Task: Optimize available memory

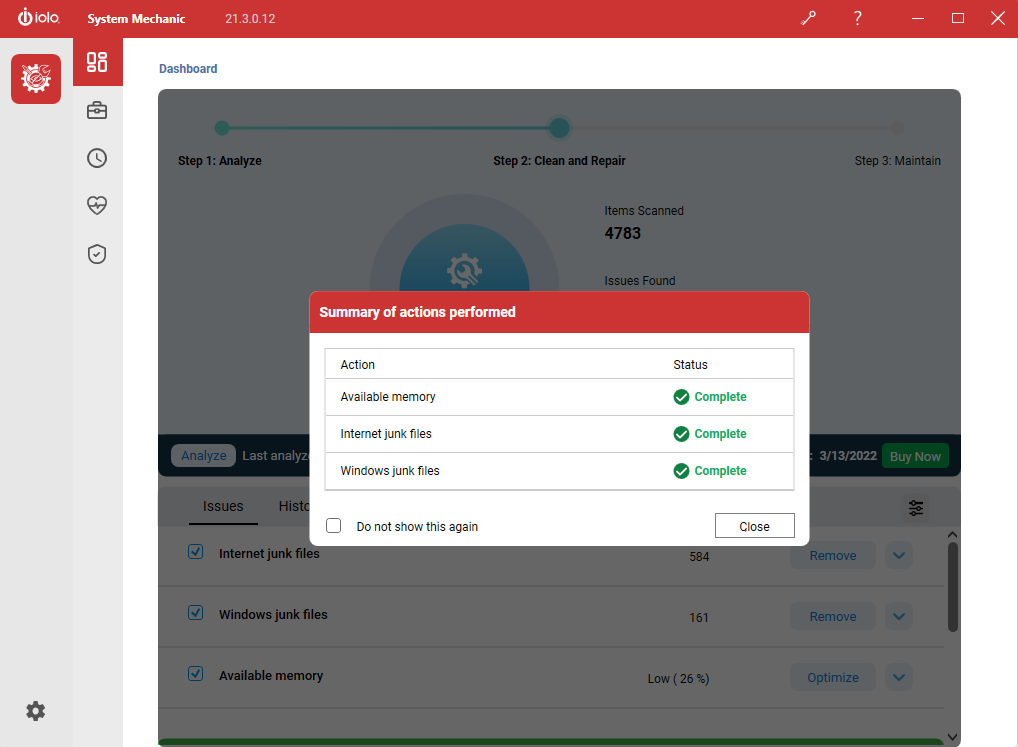Action: click(x=833, y=678)
